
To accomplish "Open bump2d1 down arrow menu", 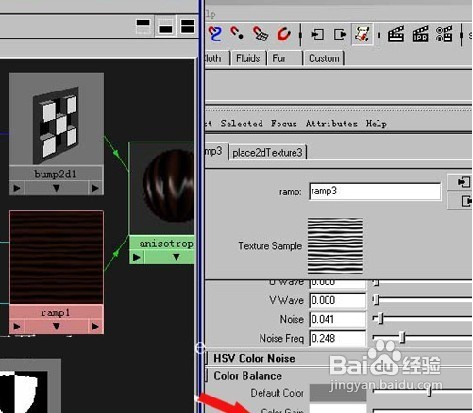I will [x=56, y=188].
